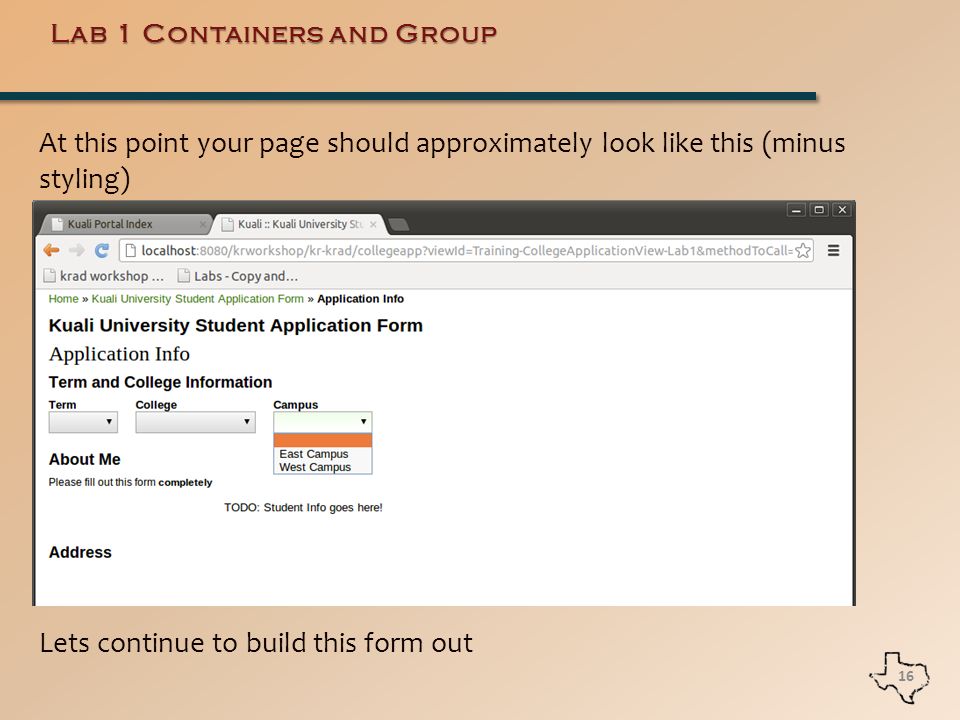Close the Kuali Portal Index tab
The width and height of the screenshot is (960, 720).
(x=203, y=225)
